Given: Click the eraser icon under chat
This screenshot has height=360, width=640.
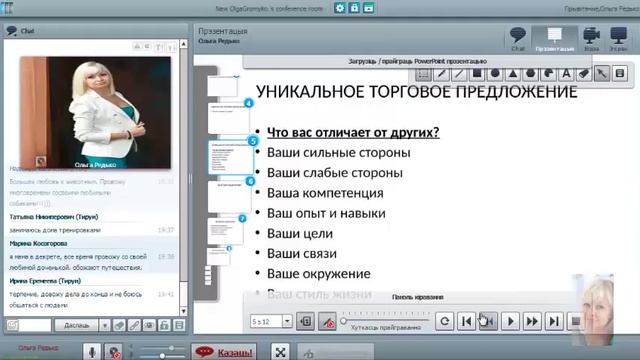Looking at the screenshot, I should pos(119,325).
